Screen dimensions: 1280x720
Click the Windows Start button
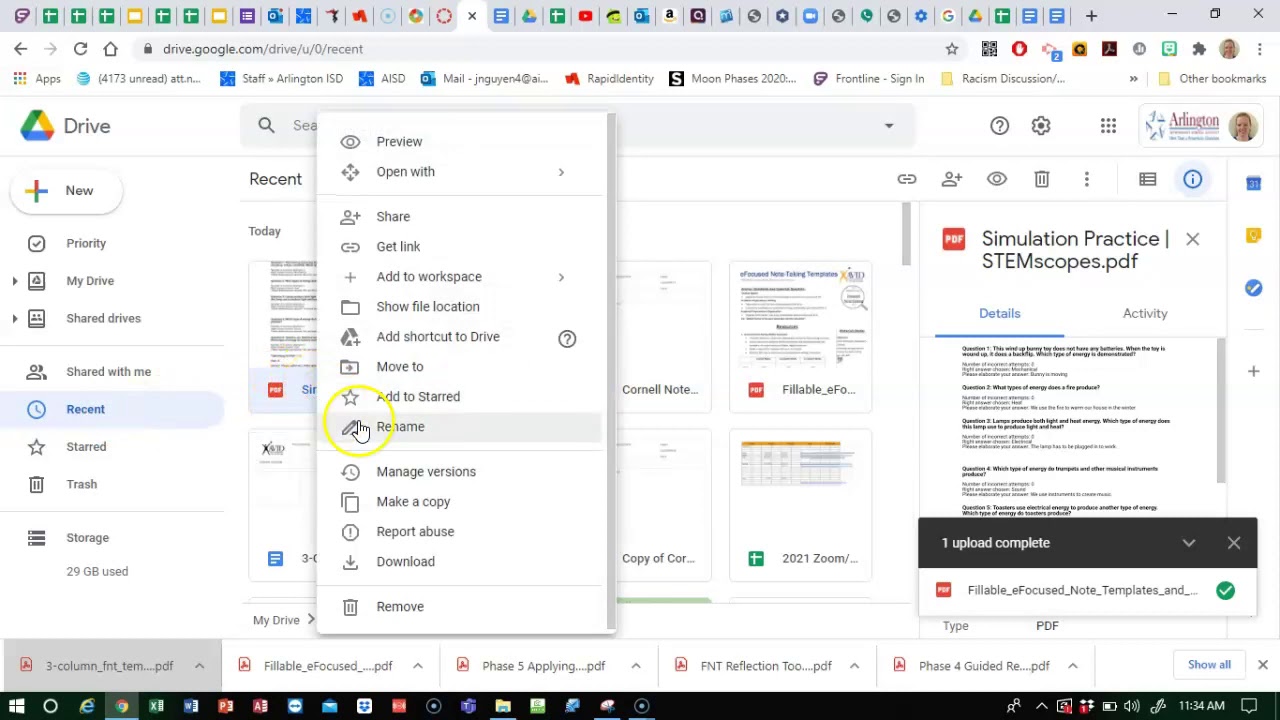pos(16,706)
